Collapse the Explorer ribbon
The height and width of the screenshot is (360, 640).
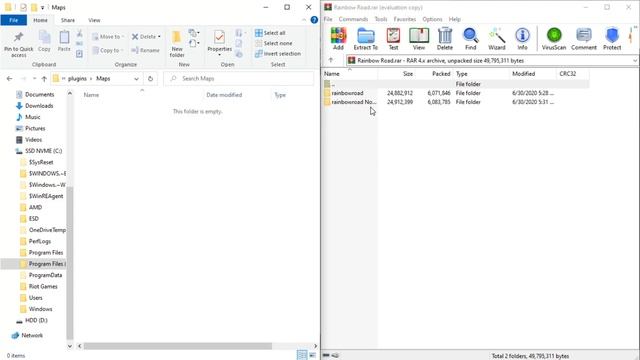(304, 20)
